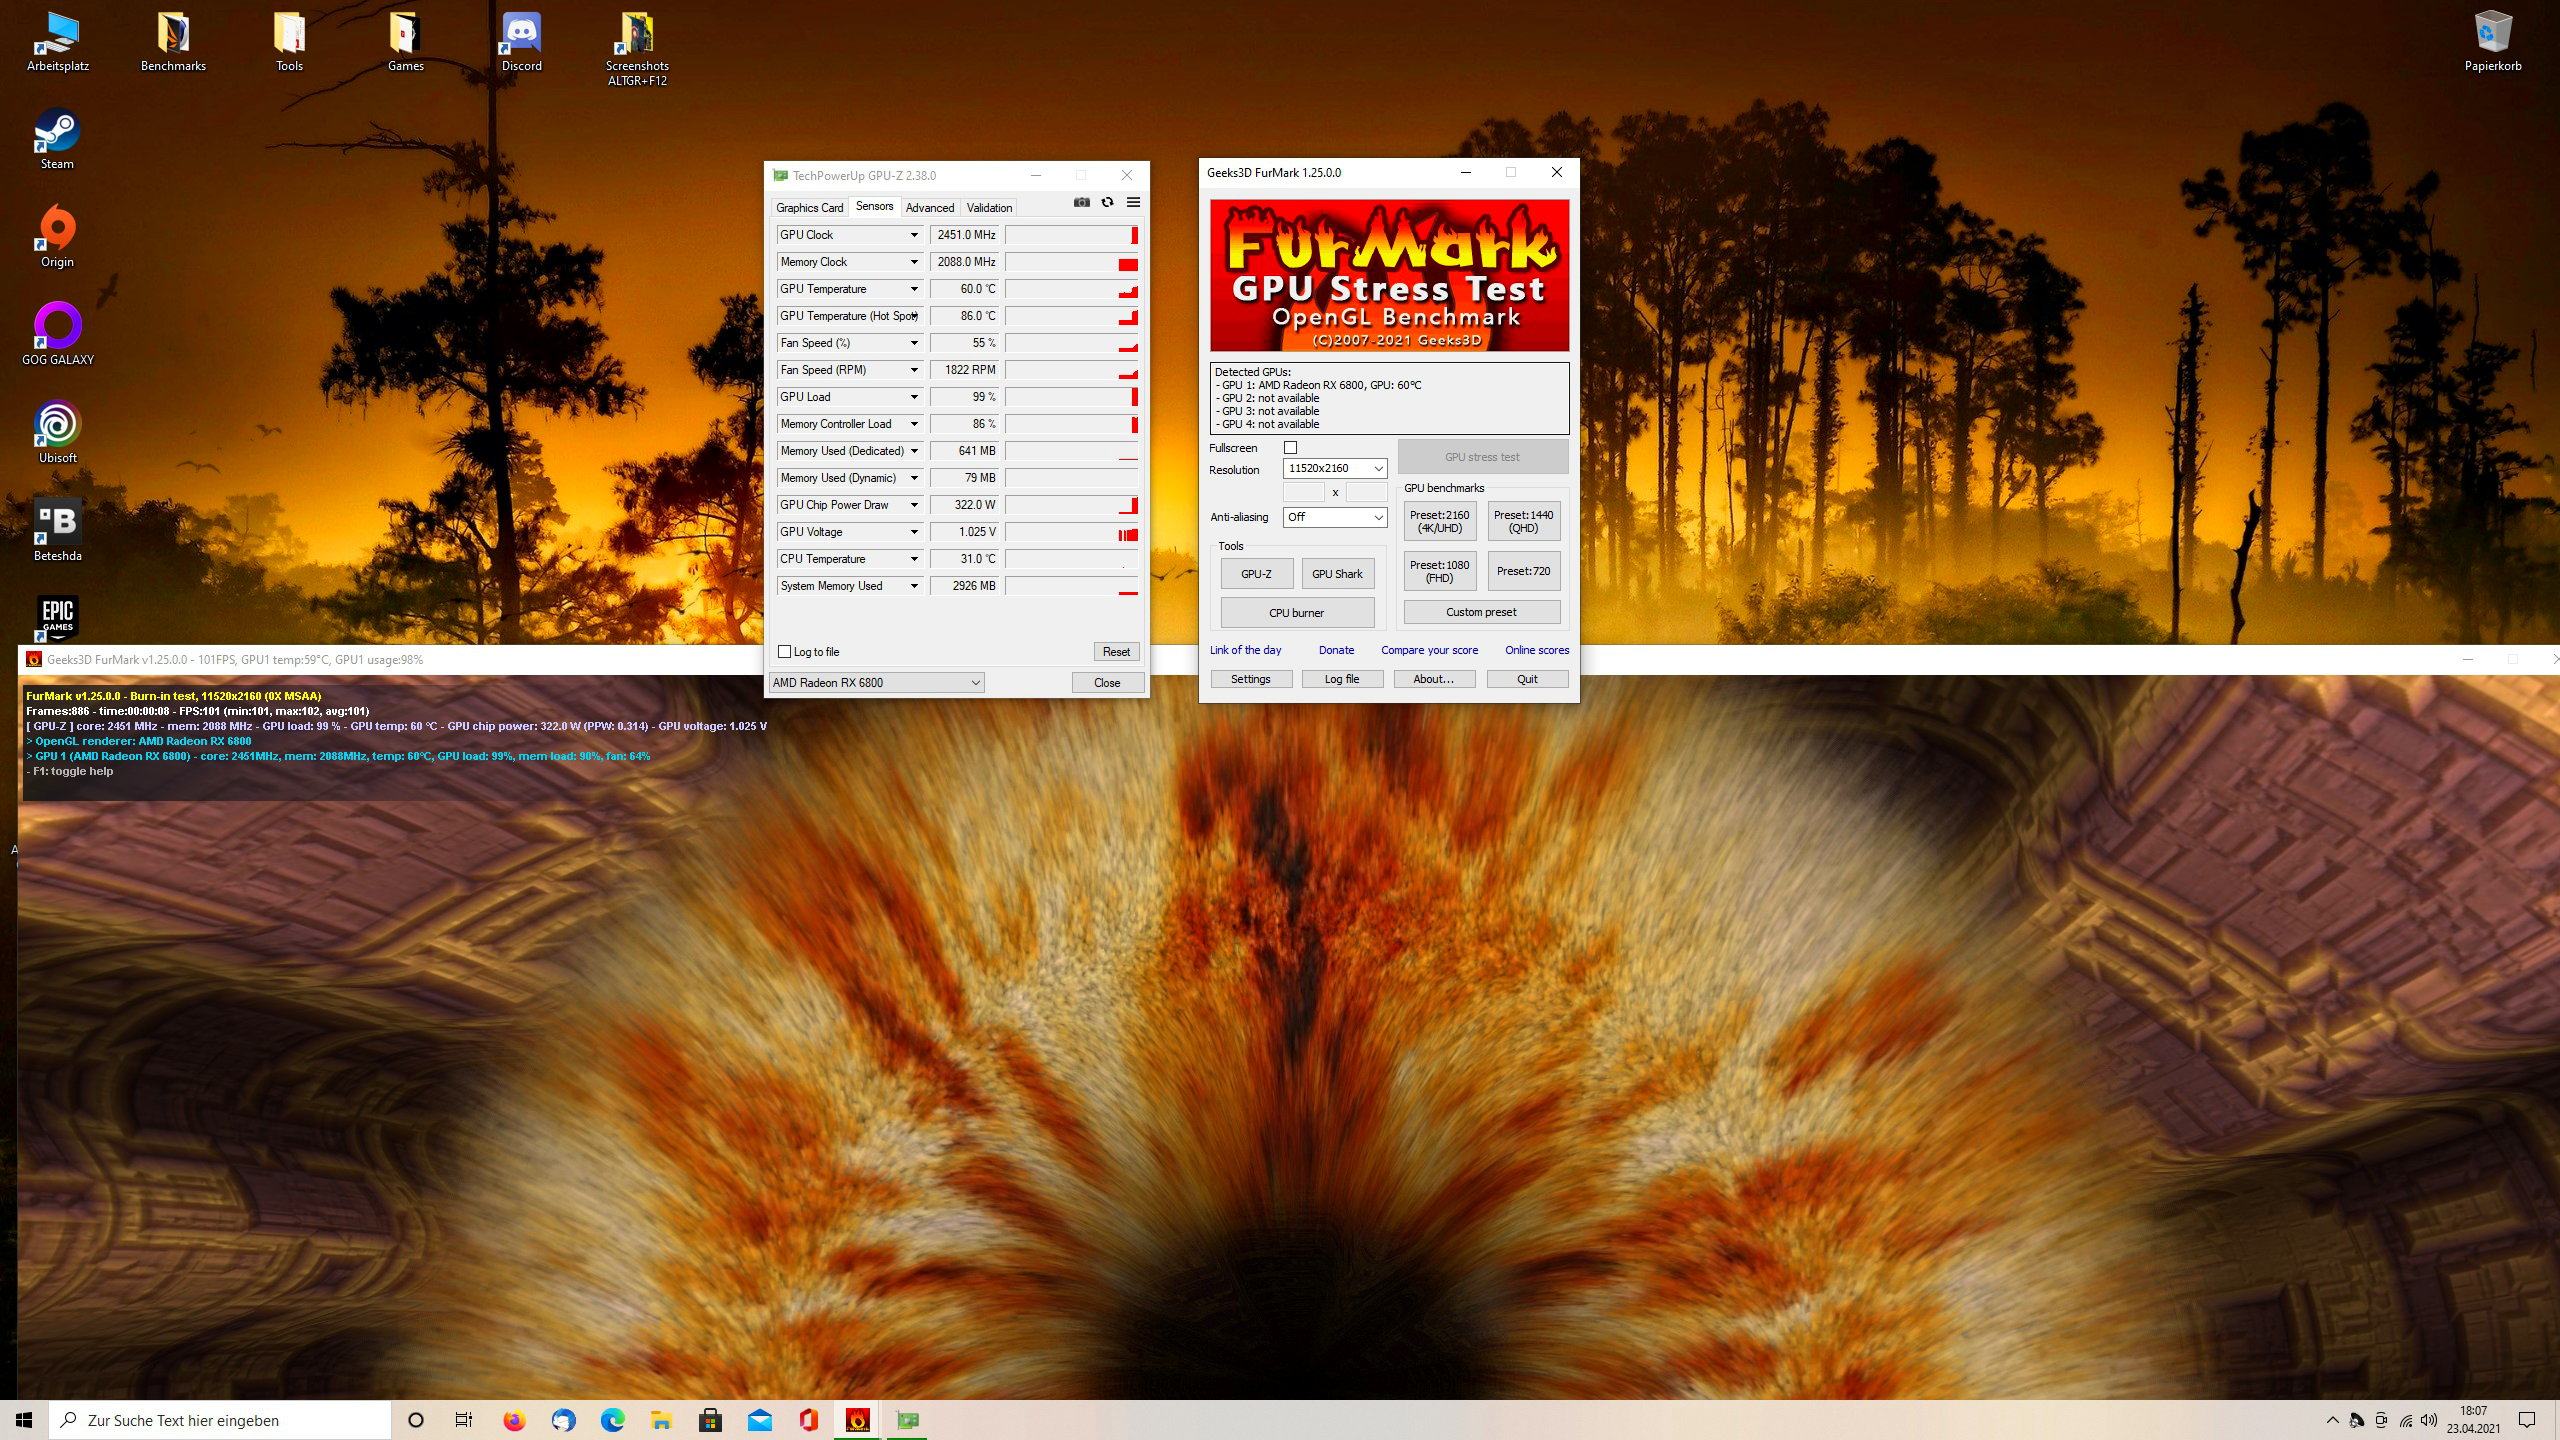This screenshot has height=1440, width=2560.
Task: Switch to the Validation tab
Action: [x=989, y=208]
